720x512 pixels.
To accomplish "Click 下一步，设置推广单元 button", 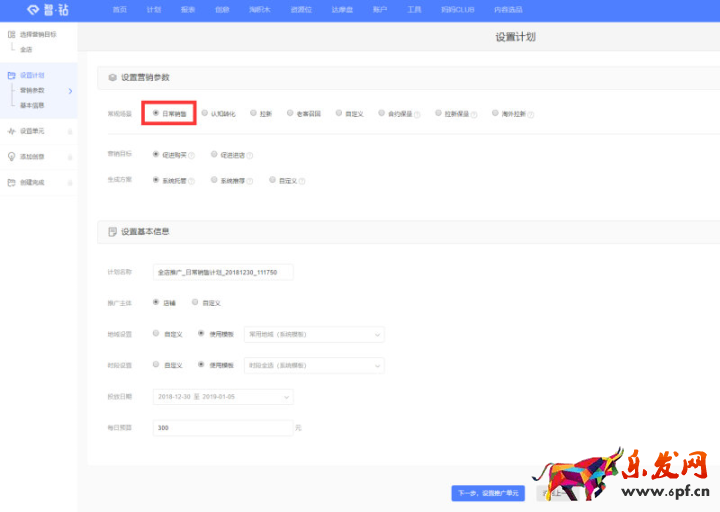I will pyautogui.click(x=487, y=493).
